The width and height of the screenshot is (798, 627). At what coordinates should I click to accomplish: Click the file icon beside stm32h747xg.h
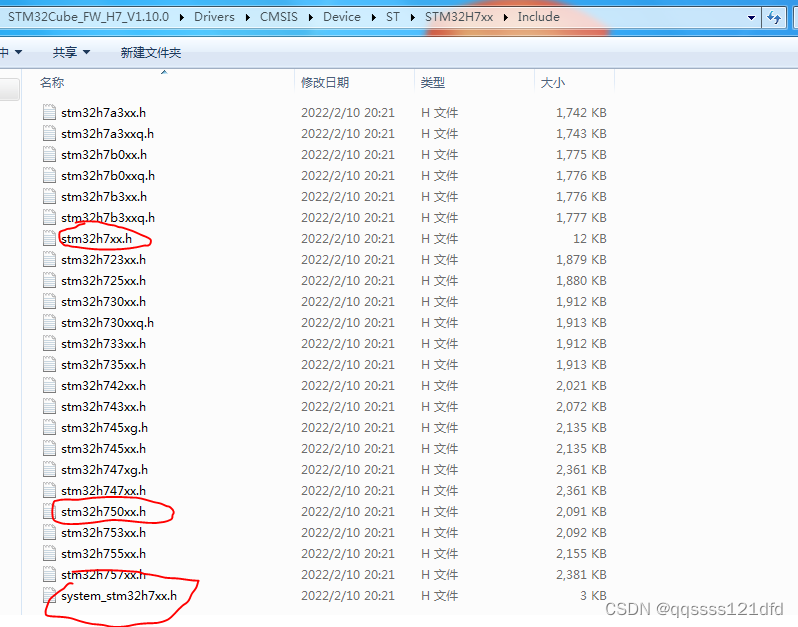(x=49, y=469)
